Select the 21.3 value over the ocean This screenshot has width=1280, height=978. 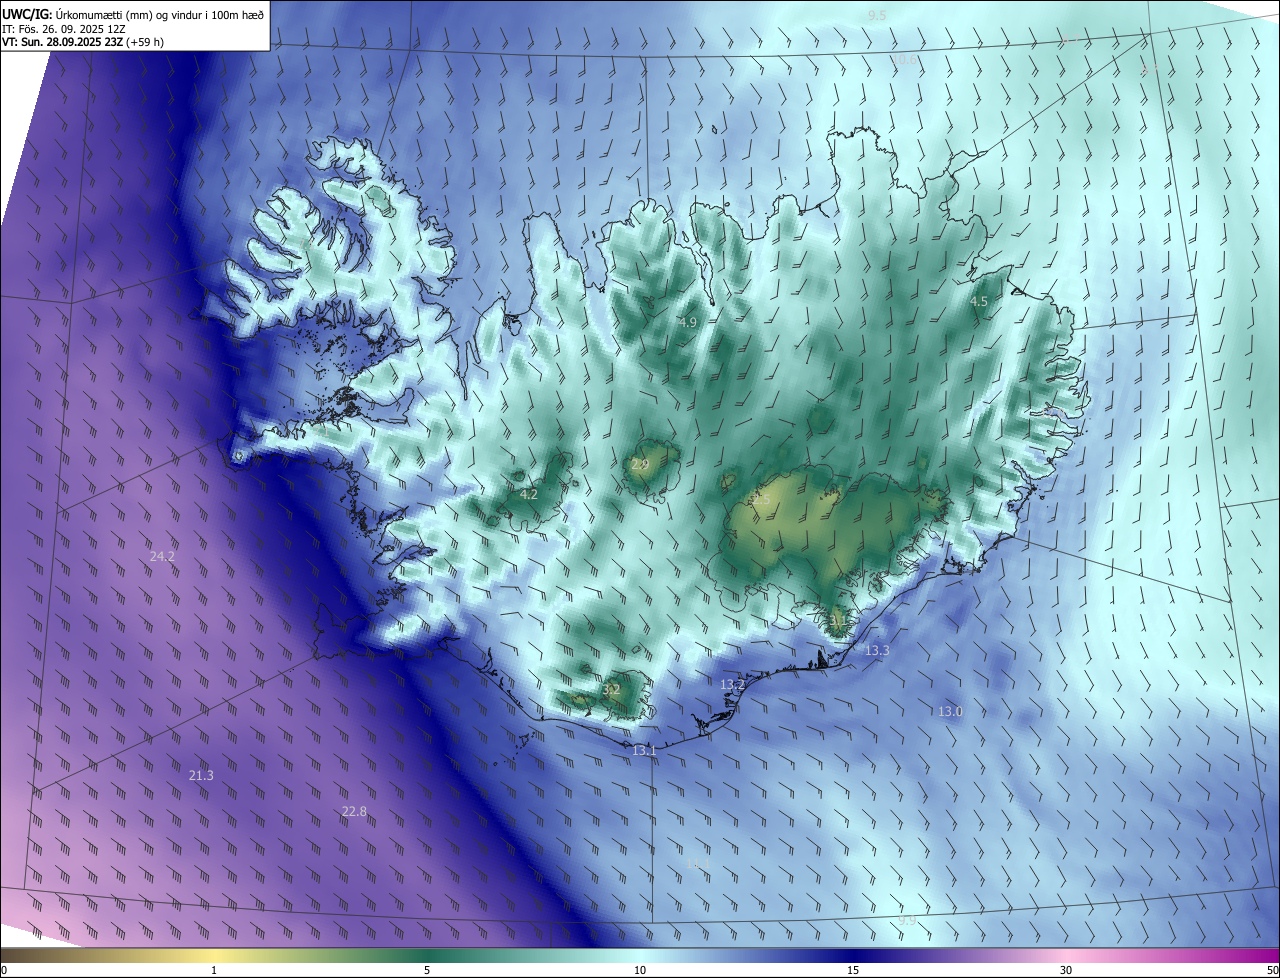coord(201,775)
